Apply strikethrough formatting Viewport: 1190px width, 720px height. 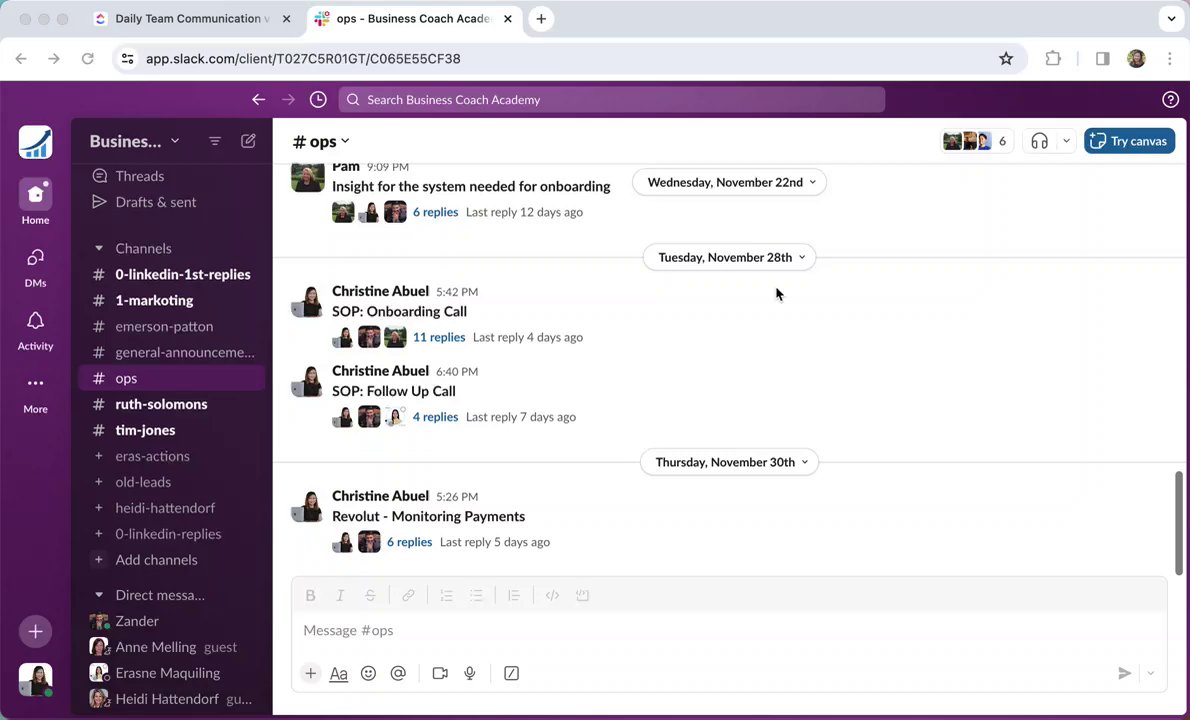click(x=370, y=596)
